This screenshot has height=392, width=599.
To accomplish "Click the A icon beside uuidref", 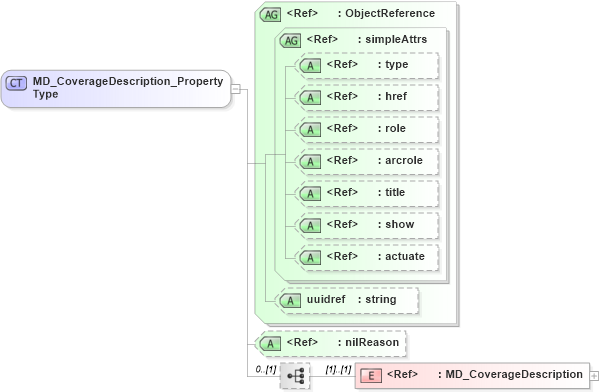I will coord(290,301).
